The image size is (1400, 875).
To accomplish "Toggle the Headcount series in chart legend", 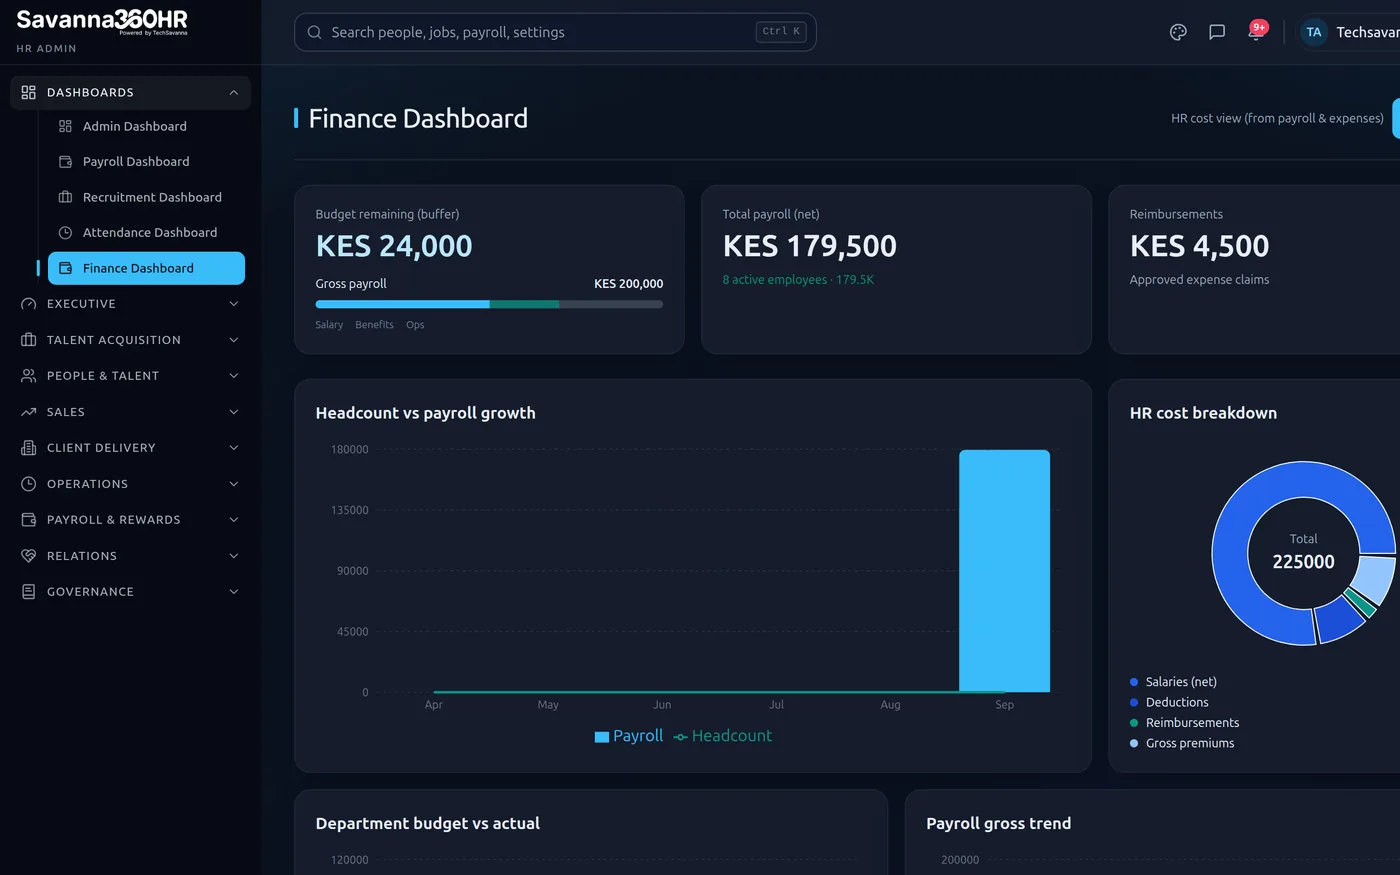I will tap(723, 736).
